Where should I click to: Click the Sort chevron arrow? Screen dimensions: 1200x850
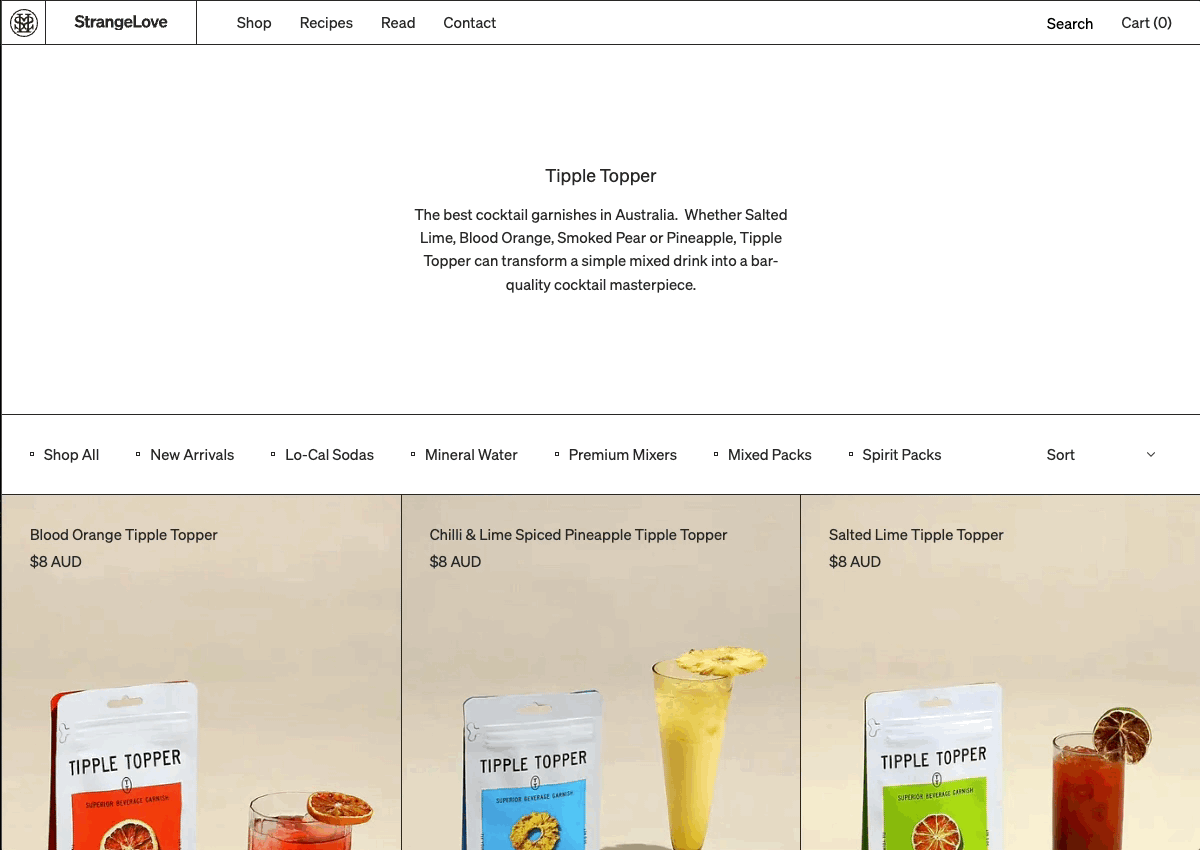(x=1150, y=455)
